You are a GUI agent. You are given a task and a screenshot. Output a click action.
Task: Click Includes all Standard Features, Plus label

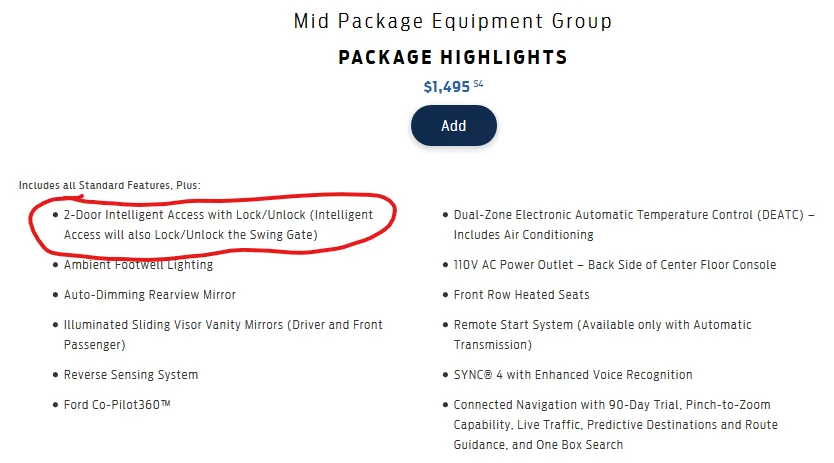(x=110, y=185)
